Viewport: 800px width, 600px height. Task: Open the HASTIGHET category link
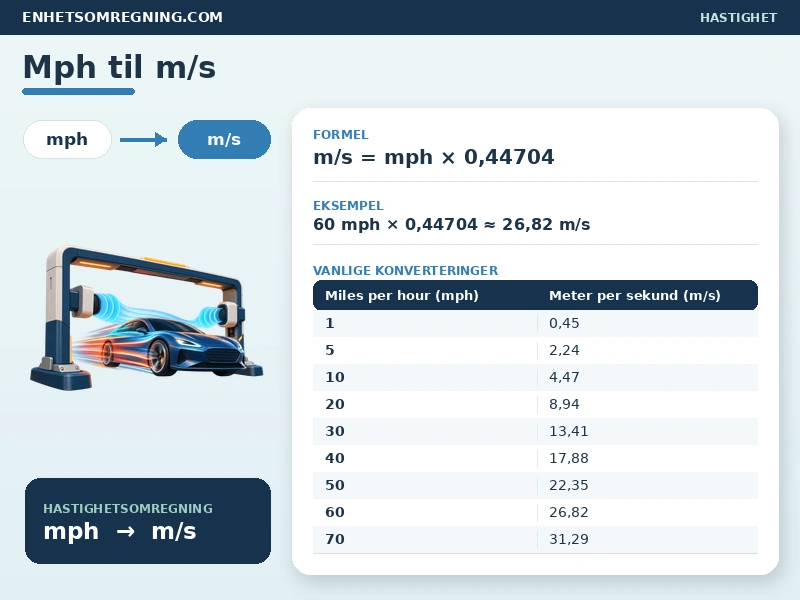click(x=738, y=17)
